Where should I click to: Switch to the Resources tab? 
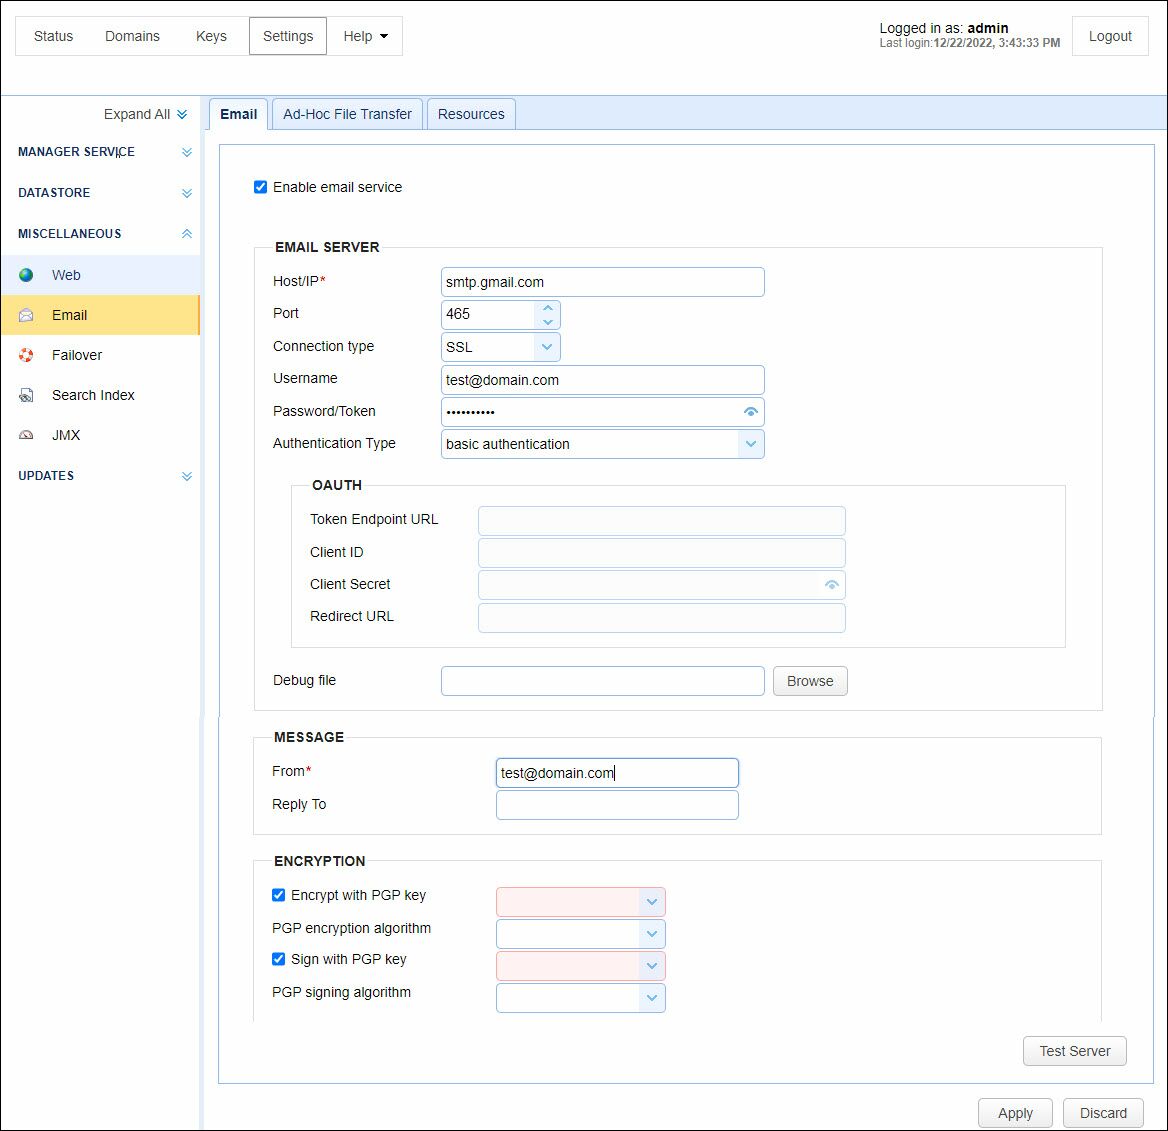(471, 114)
